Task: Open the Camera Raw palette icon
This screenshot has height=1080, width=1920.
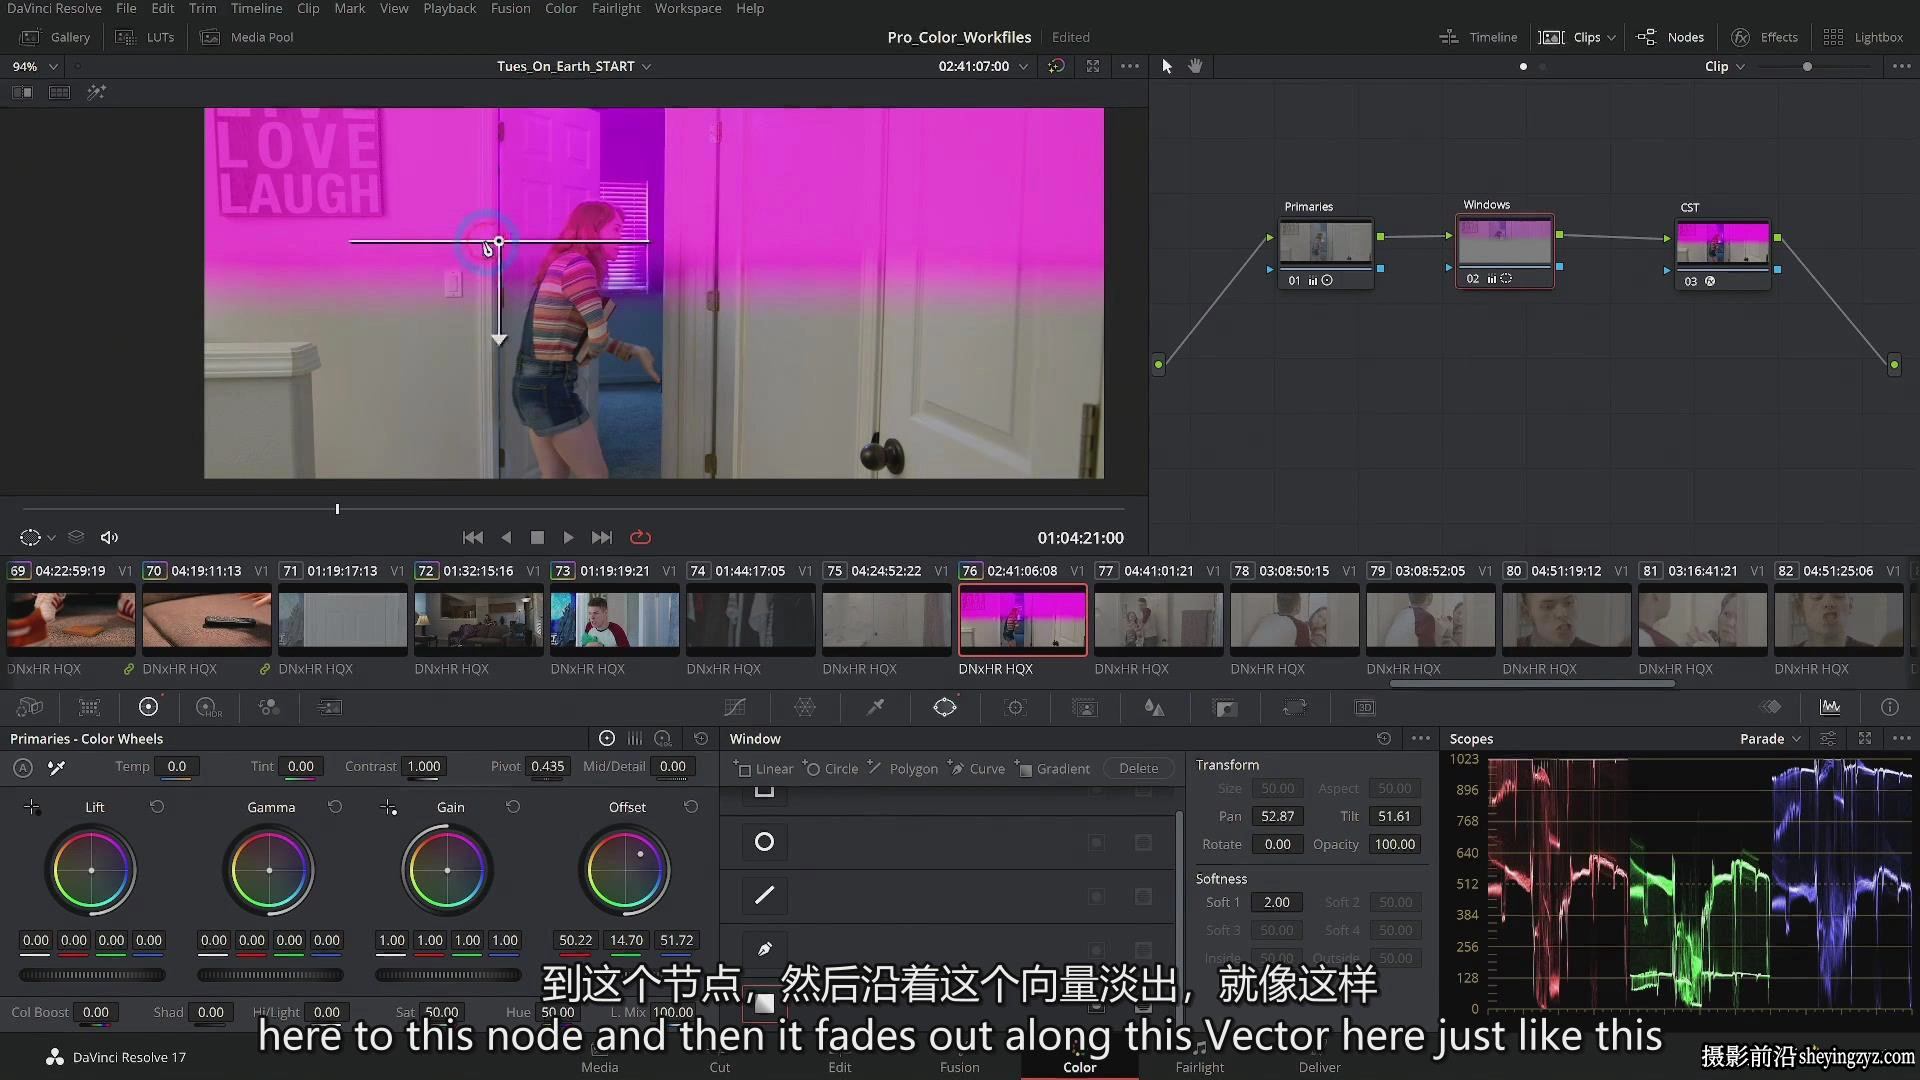Action: 30,707
